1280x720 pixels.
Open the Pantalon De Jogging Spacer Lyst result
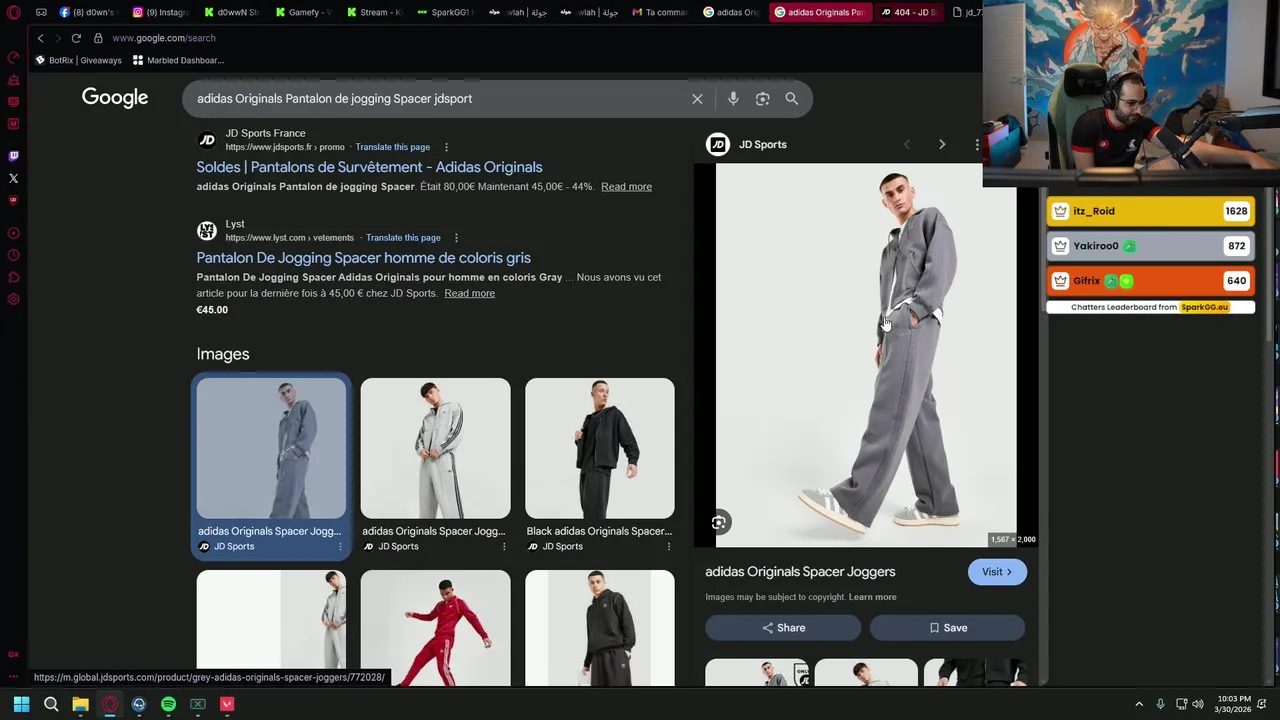[x=363, y=258]
